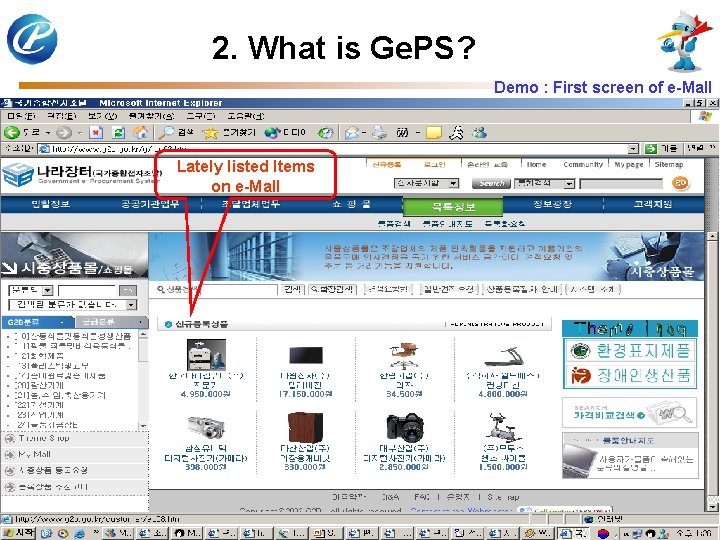The image size is (720, 540).
Task: Click the product search input field
Action: coord(239,289)
